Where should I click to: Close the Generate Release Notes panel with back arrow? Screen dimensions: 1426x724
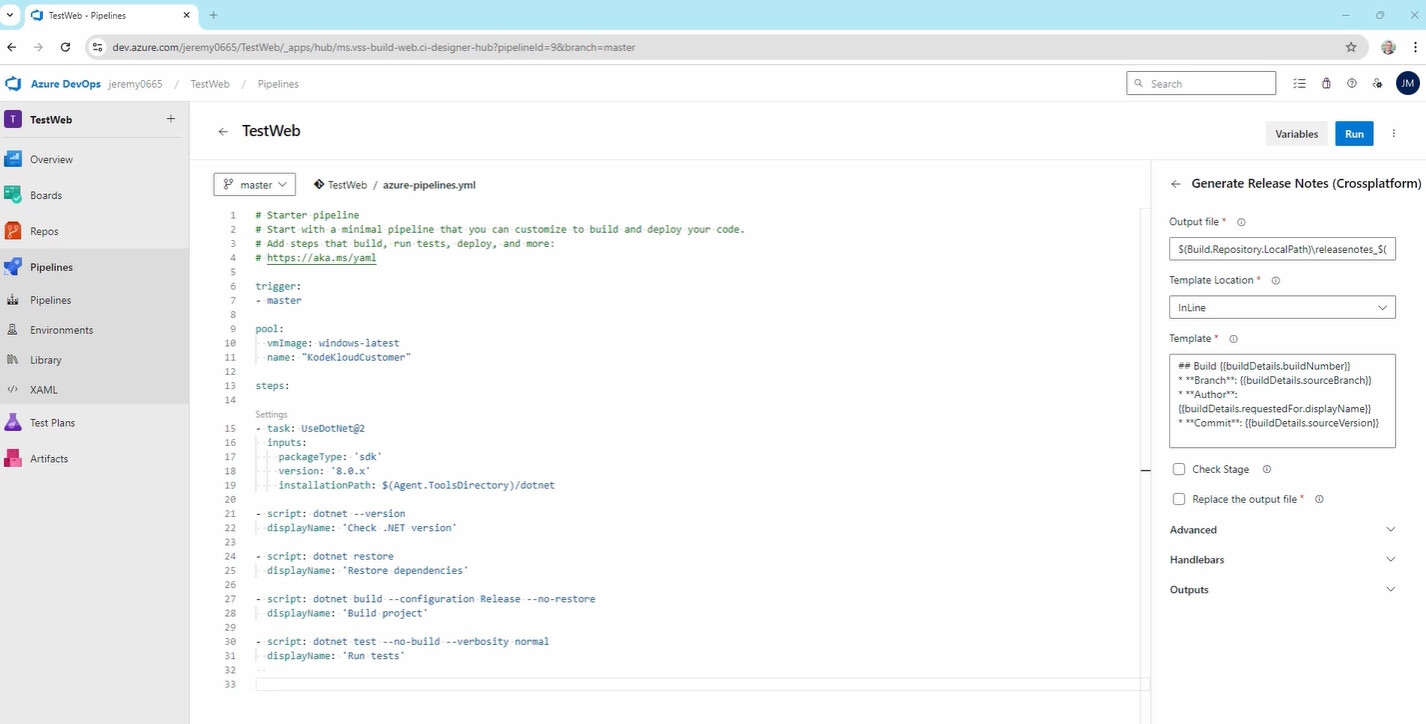(1176, 184)
